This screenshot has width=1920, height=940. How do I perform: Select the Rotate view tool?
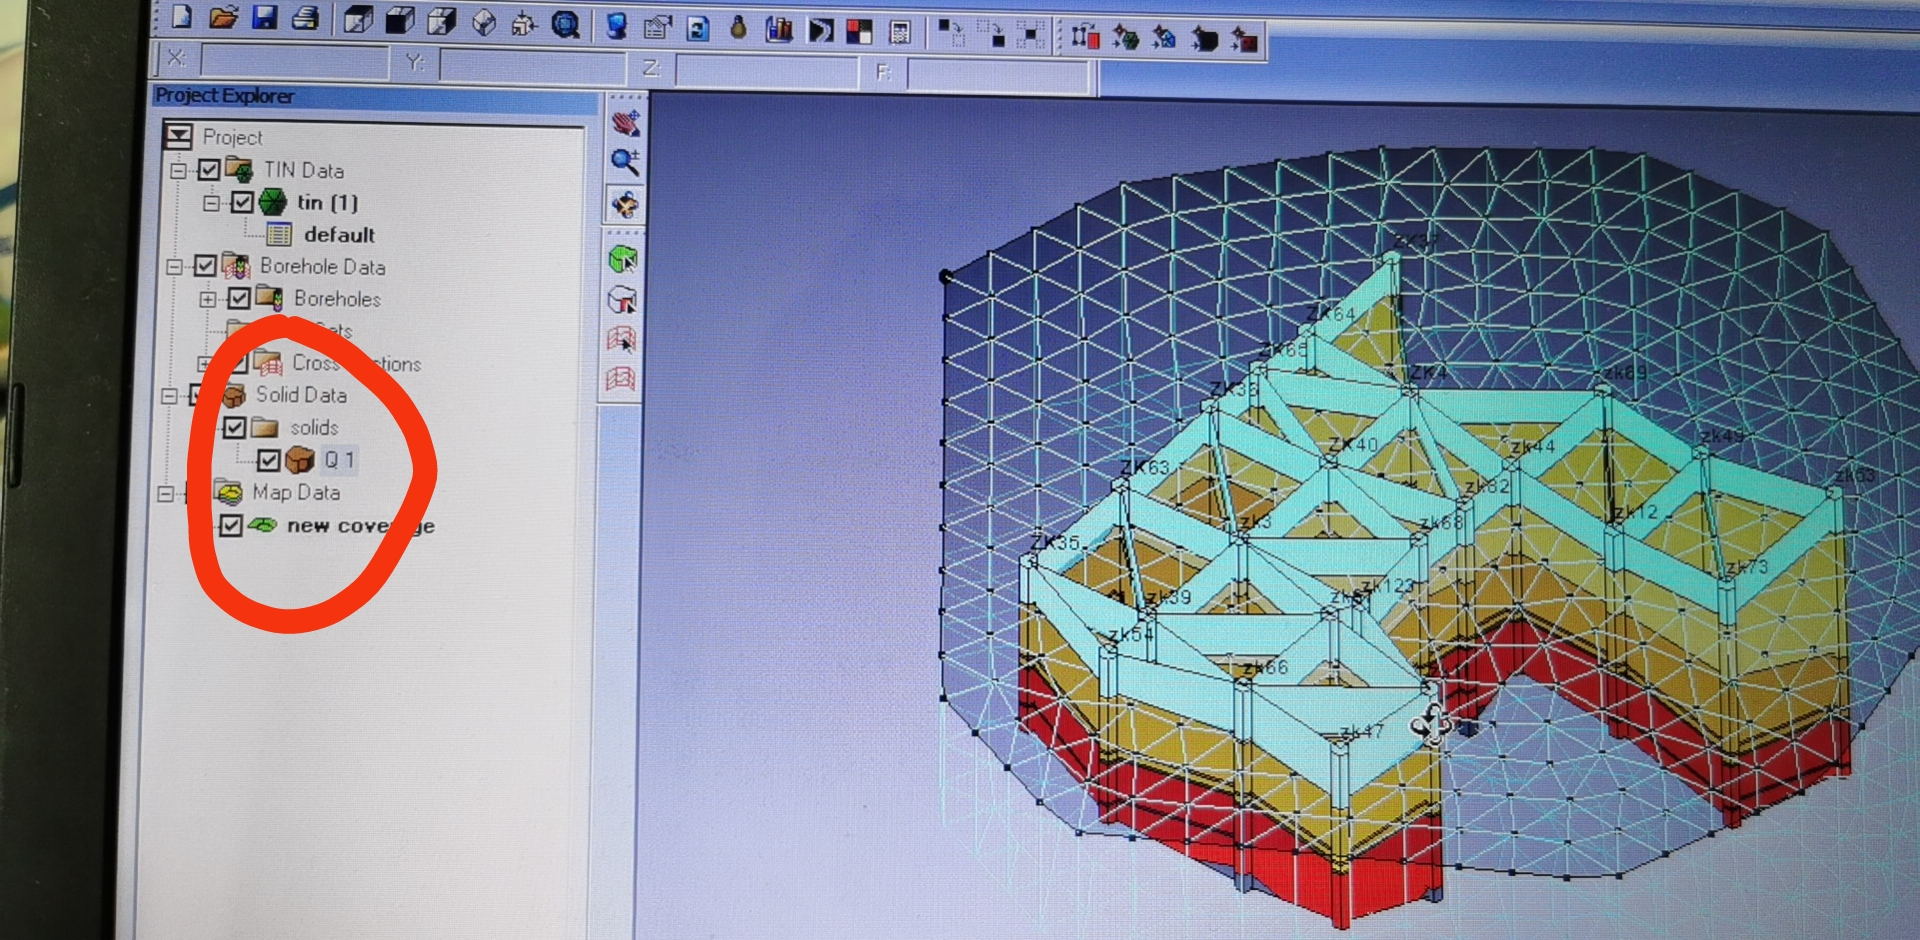625,205
